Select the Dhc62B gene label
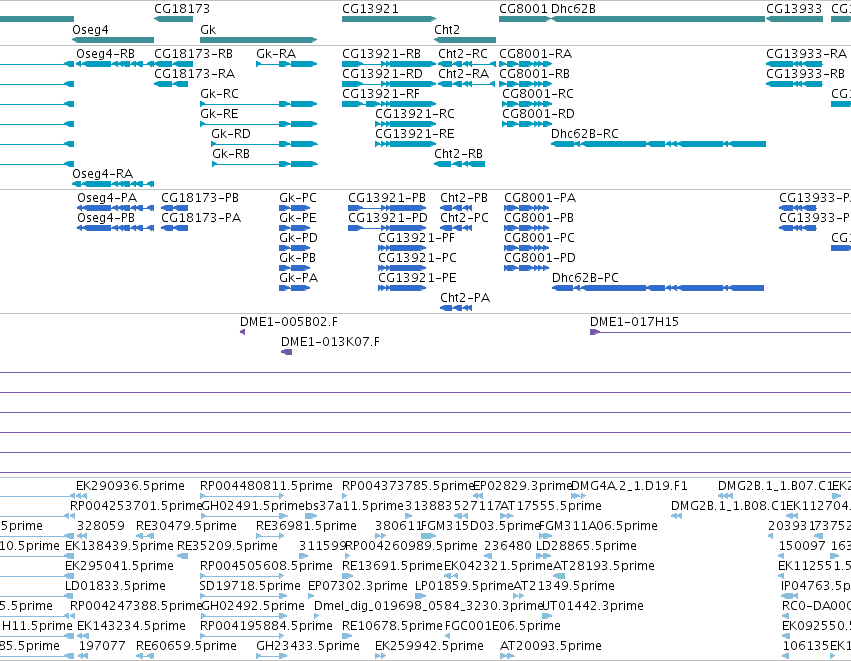851x661 pixels. point(573,9)
